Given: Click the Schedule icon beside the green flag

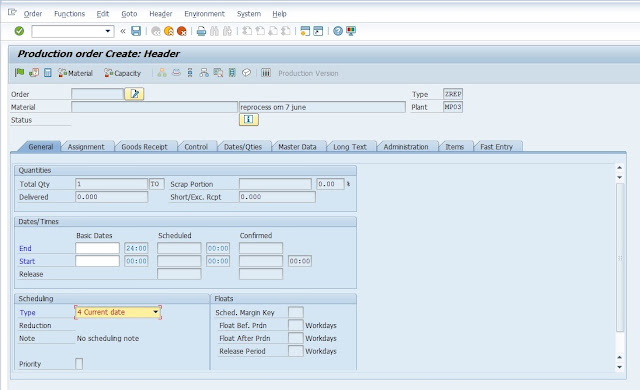Looking at the screenshot, I should tap(34, 73).
